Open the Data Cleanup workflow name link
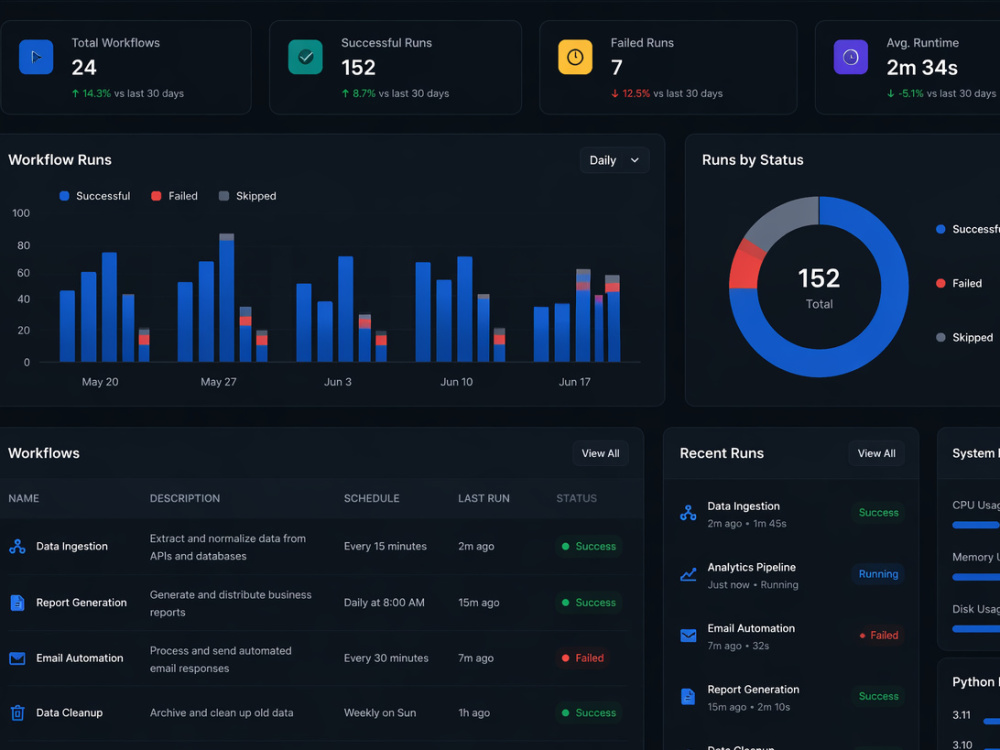 coord(70,713)
